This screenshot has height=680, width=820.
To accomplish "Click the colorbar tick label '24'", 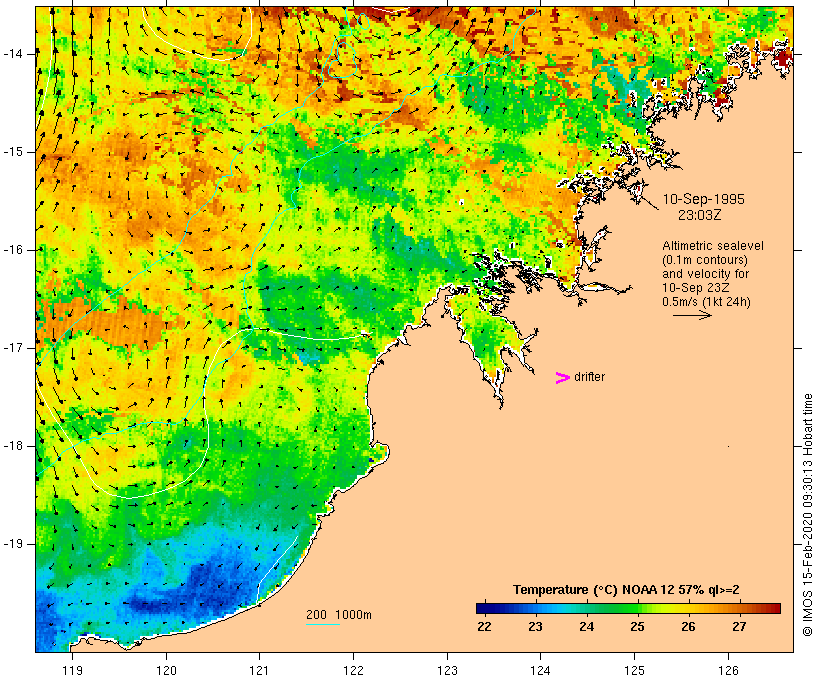I will click(x=586, y=626).
